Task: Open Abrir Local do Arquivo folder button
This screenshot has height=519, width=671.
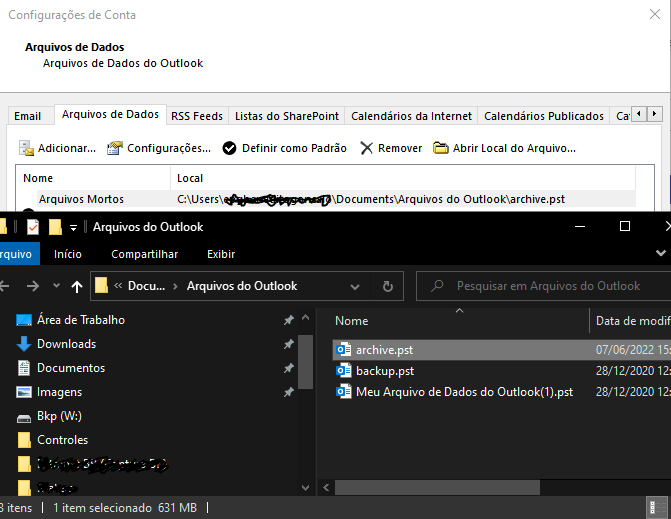Action: [504, 148]
